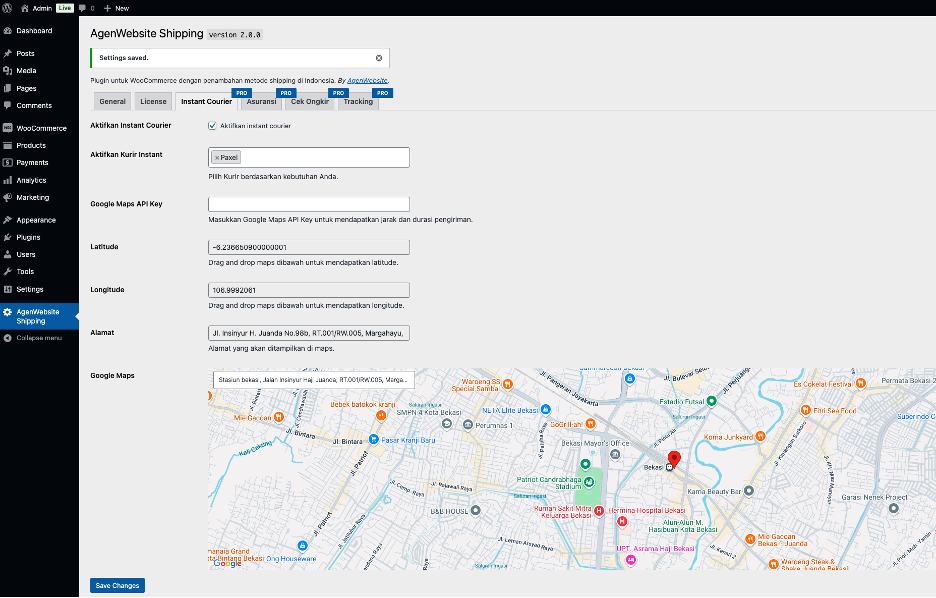
Task: Click the Pages icon in sidebar
Action: pyautogui.click(x=7, y=88)
